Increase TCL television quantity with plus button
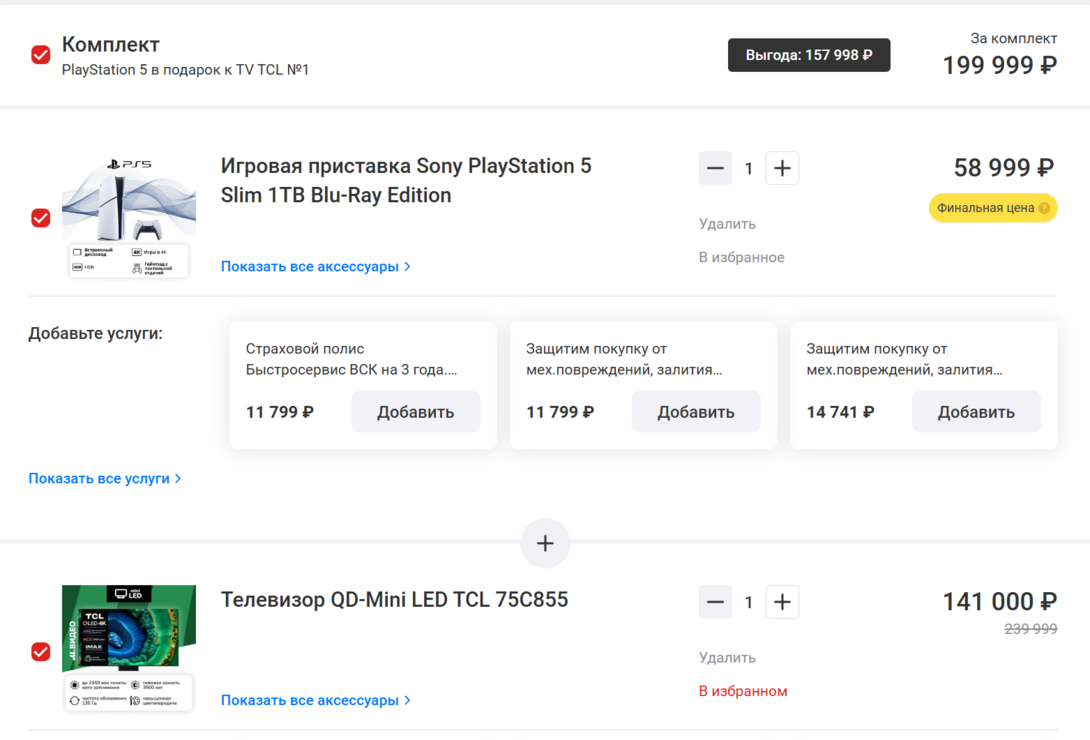Image resolution: width=1090 pixels, height=740 pixels. [x=782, y=602]
